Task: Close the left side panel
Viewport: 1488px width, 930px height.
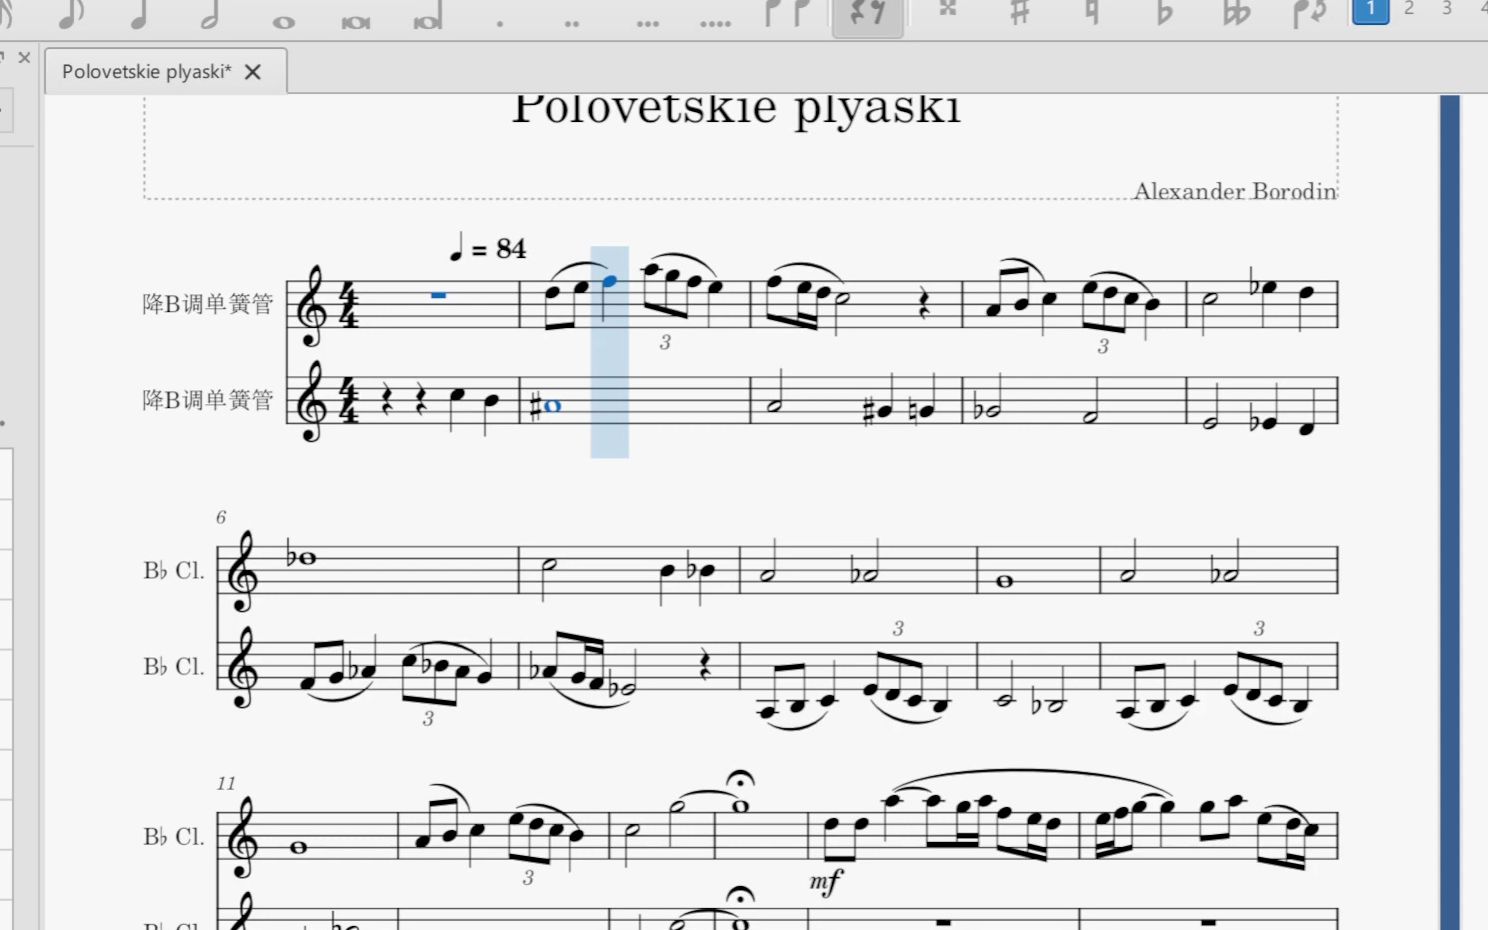Action: point(24,58)
